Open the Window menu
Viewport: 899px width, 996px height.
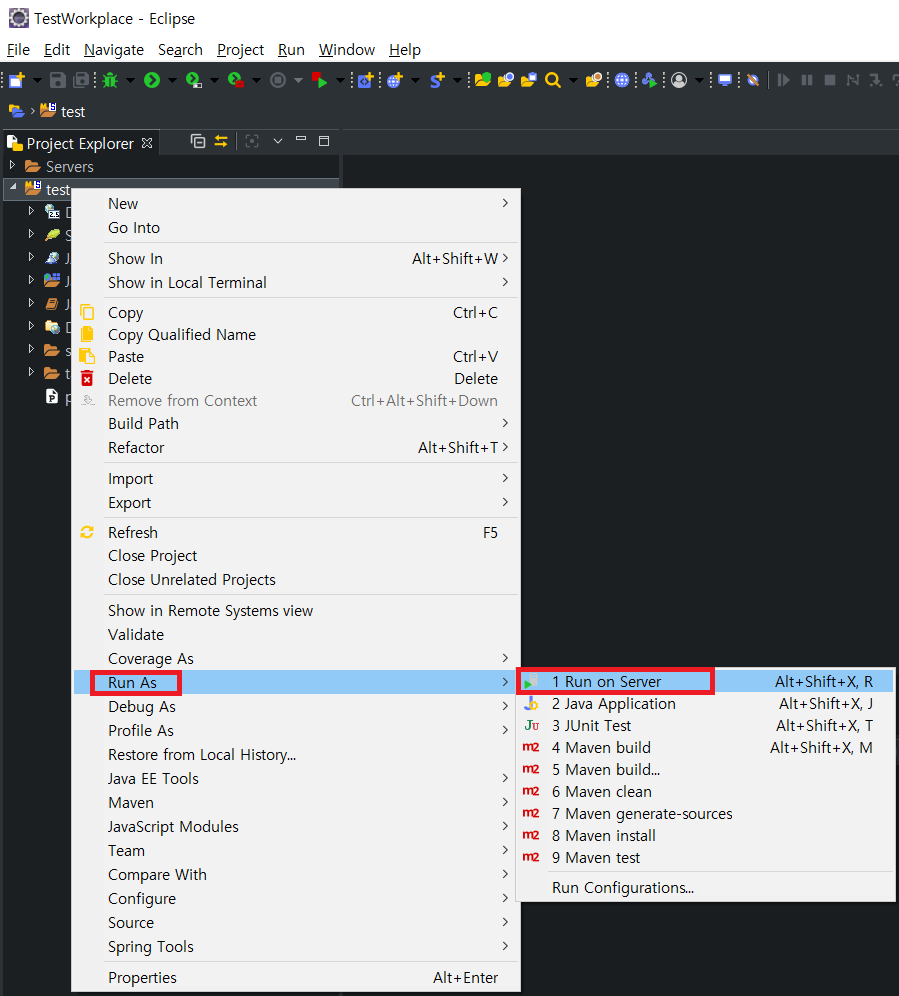347,50
